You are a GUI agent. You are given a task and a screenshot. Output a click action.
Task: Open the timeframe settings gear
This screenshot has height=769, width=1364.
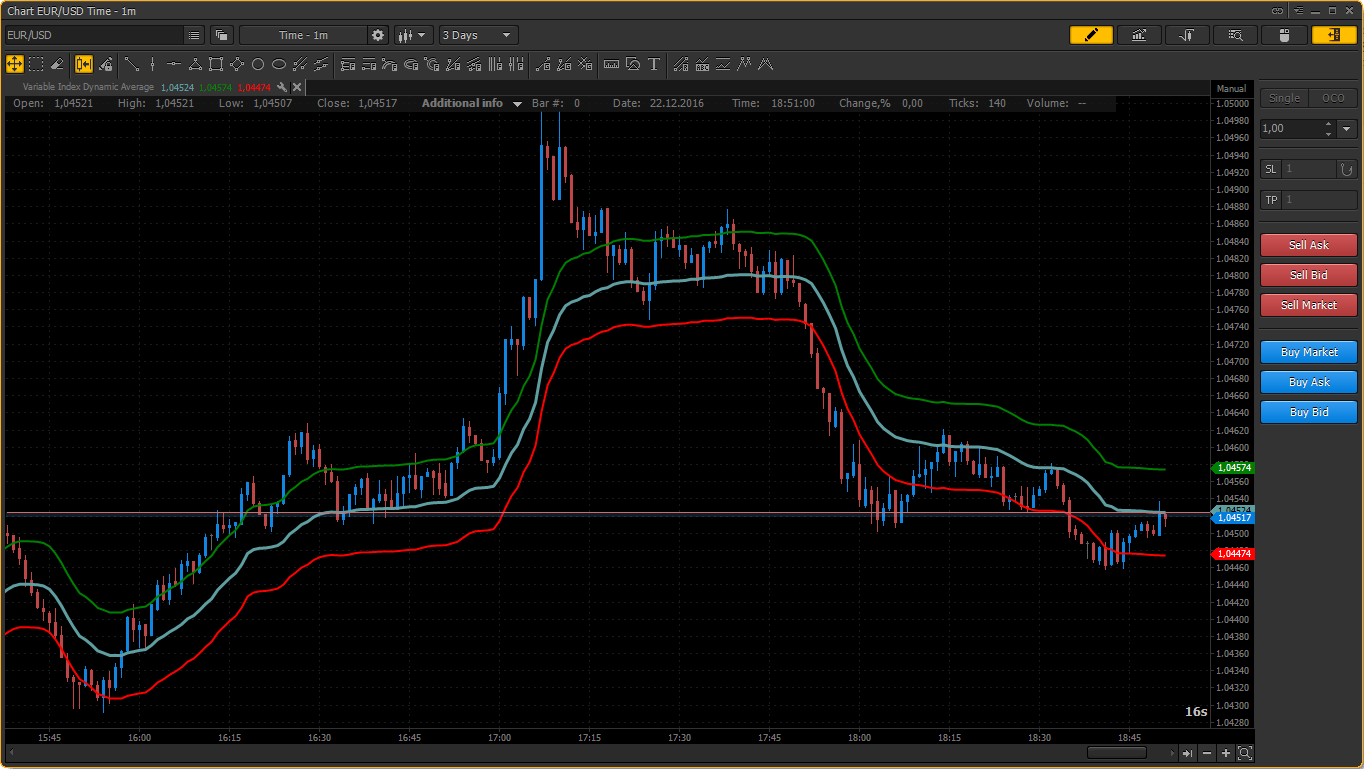(378, 35)
